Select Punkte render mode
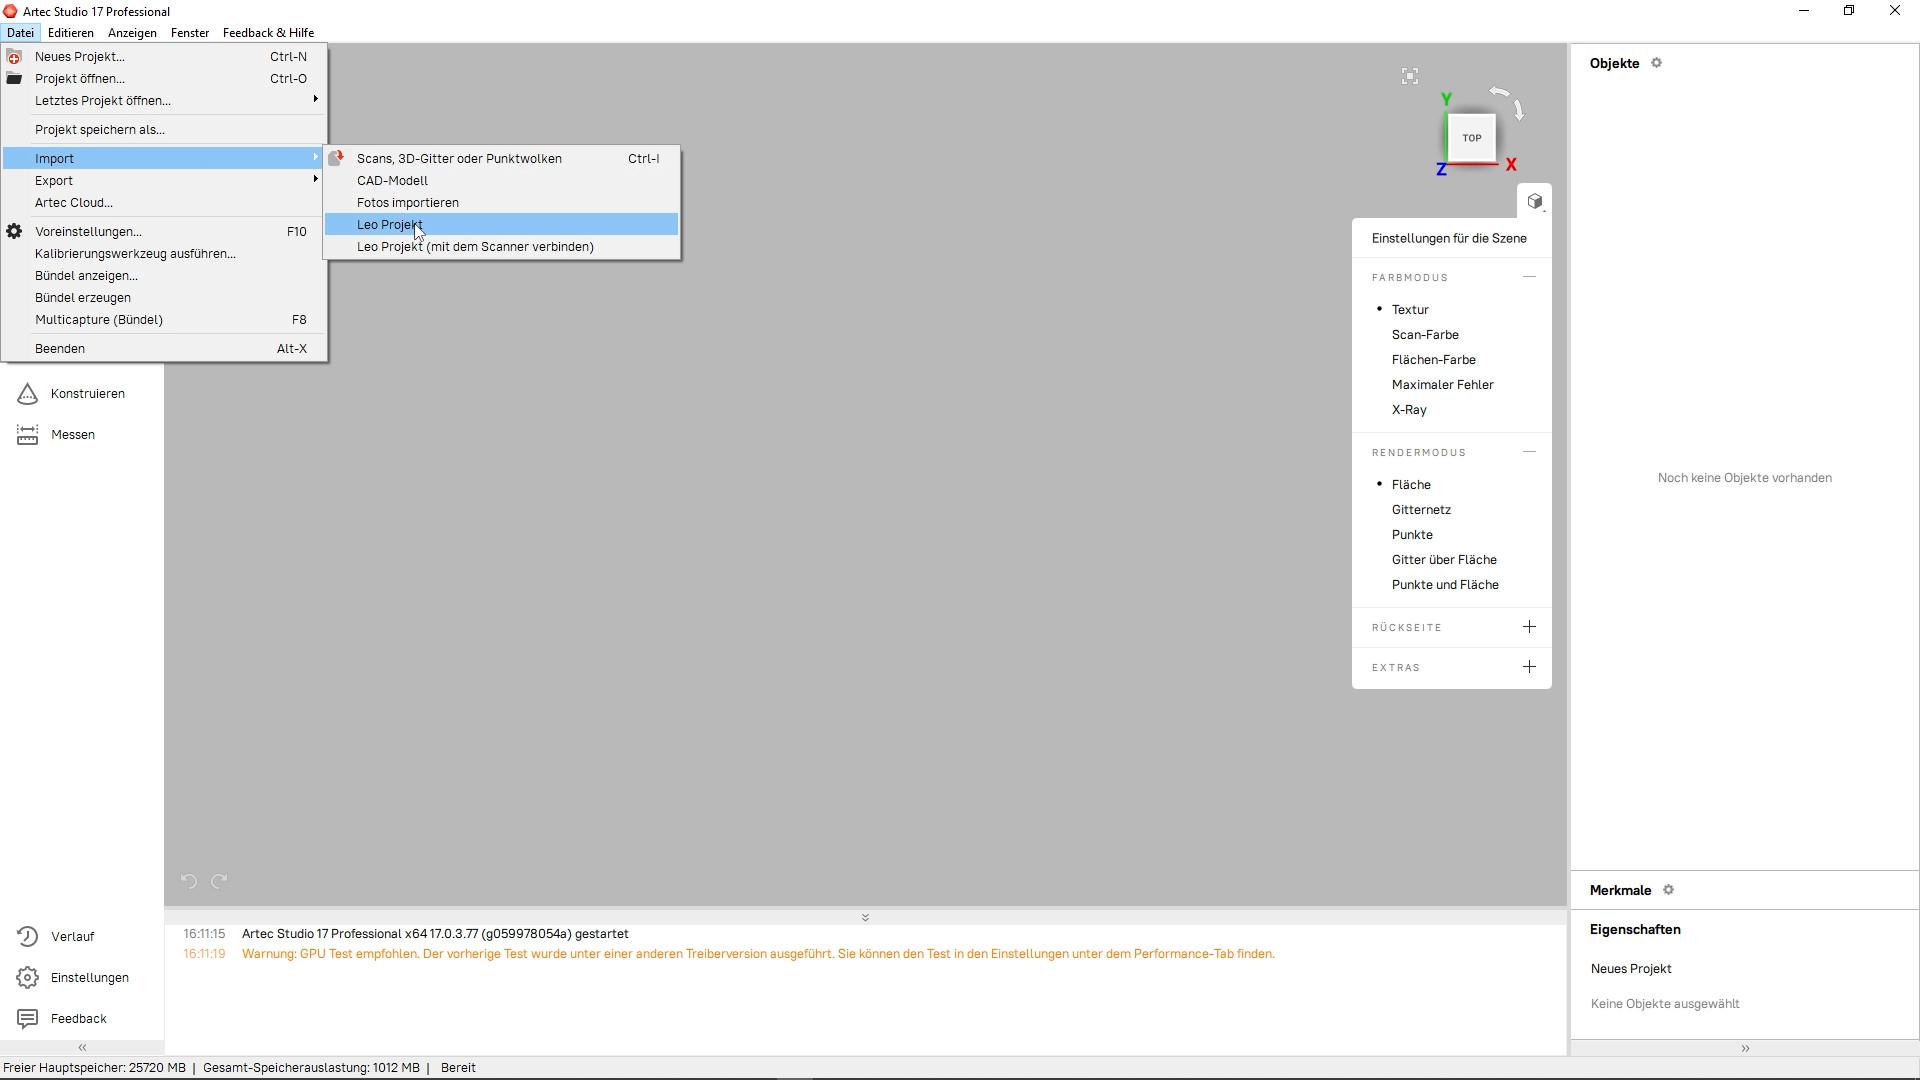 pos(1412,535)
